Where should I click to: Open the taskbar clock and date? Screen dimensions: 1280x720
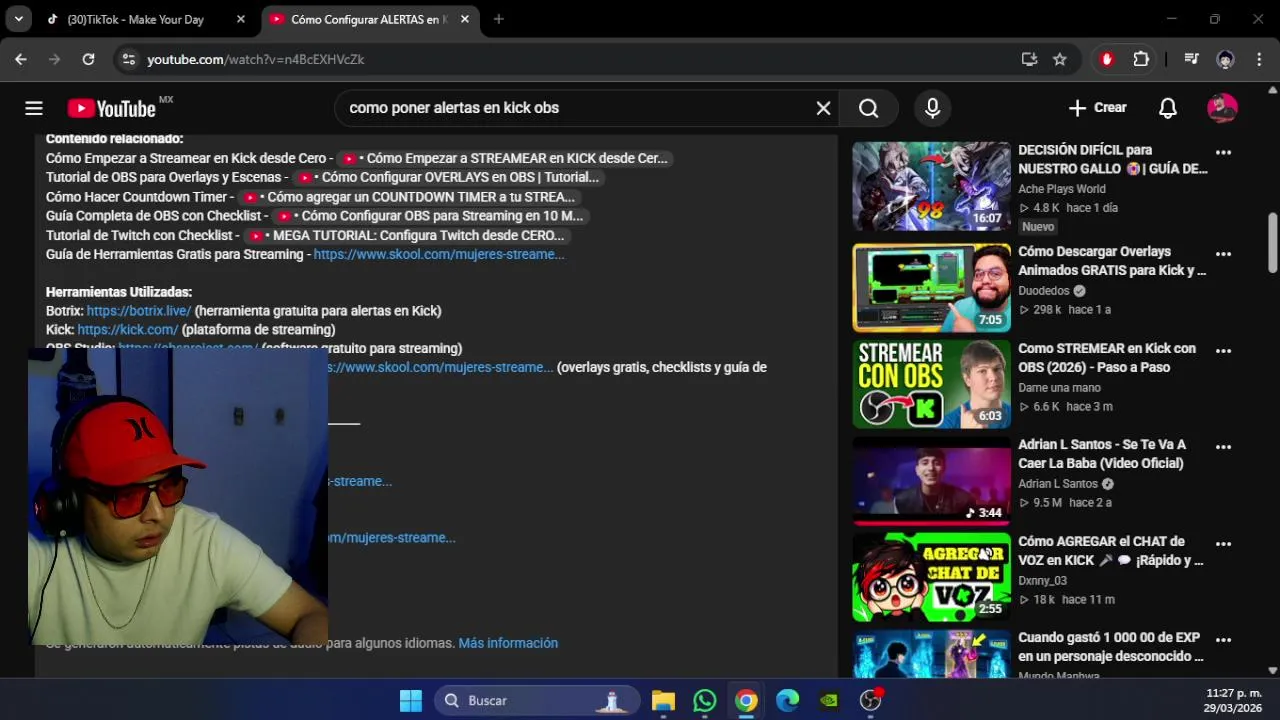(x=1233, y=700)
